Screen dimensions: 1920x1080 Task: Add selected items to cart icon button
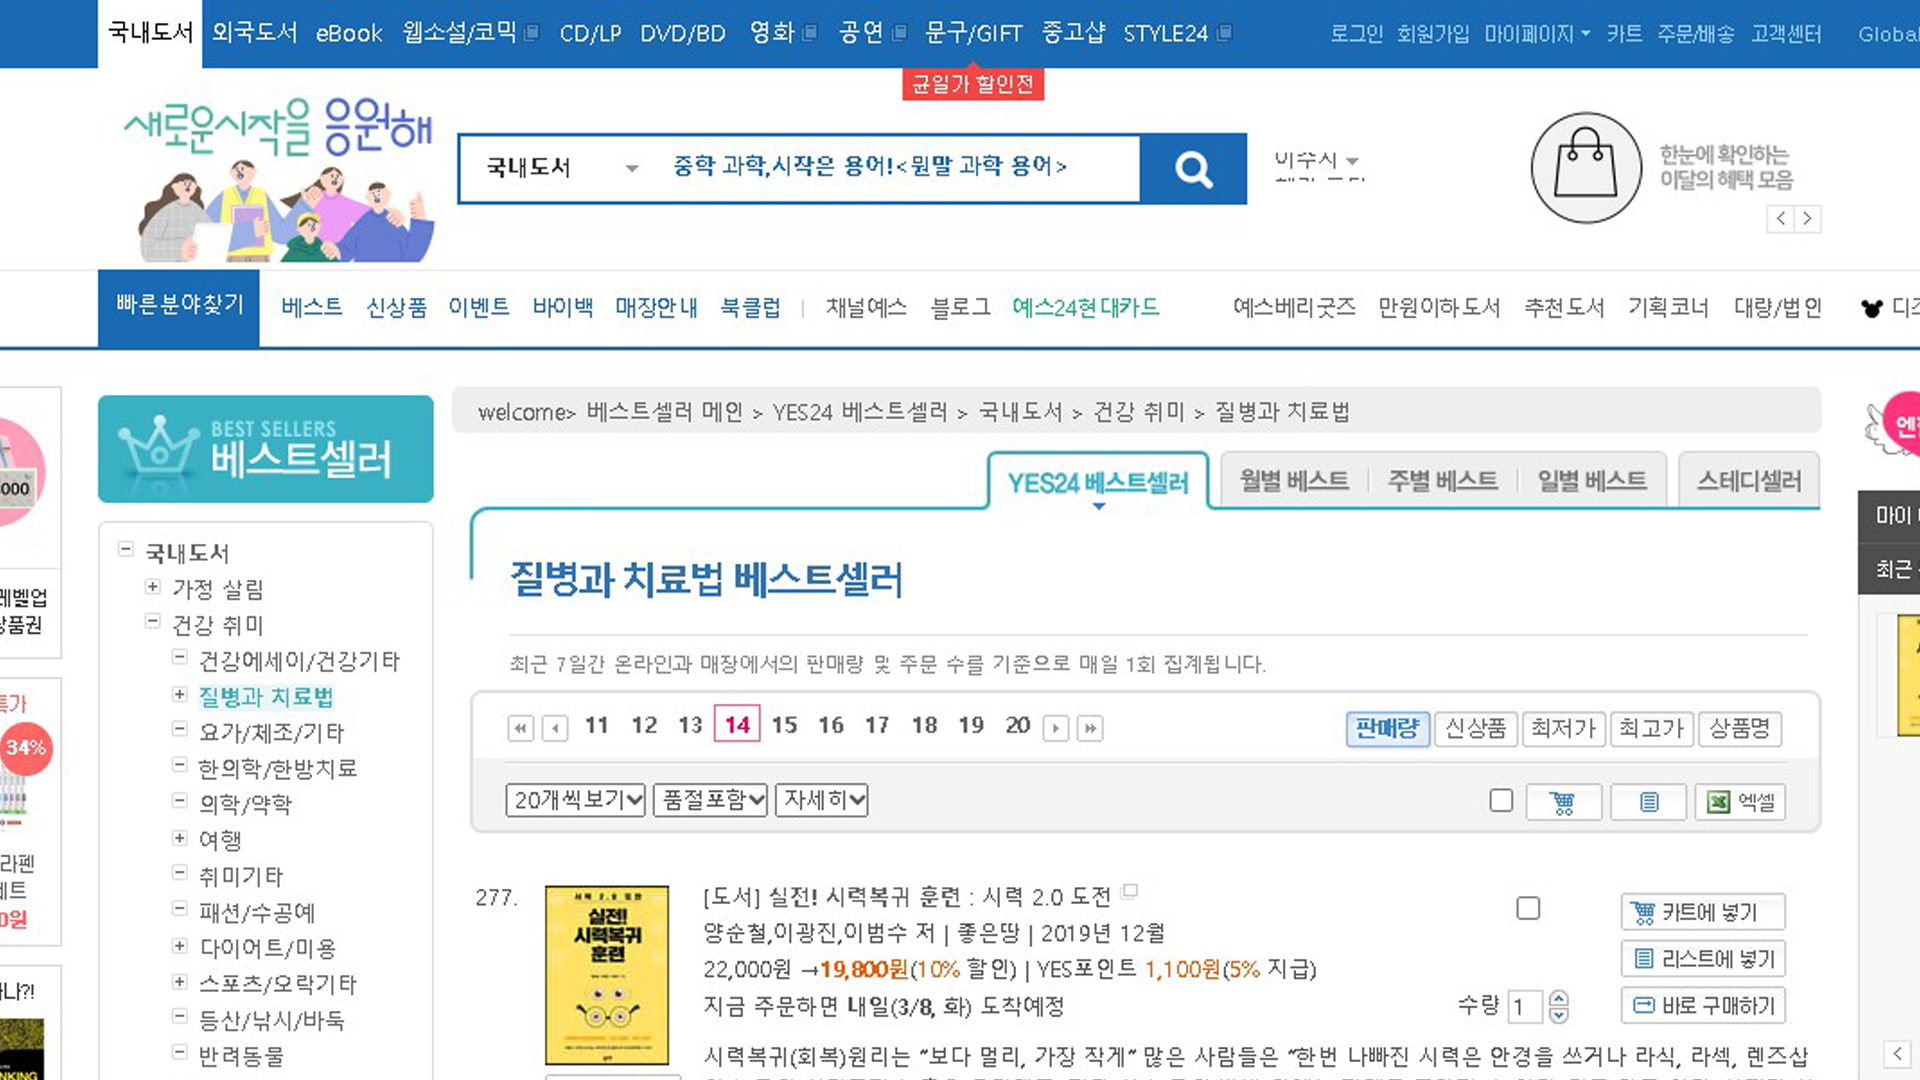tap(1563, 802)
